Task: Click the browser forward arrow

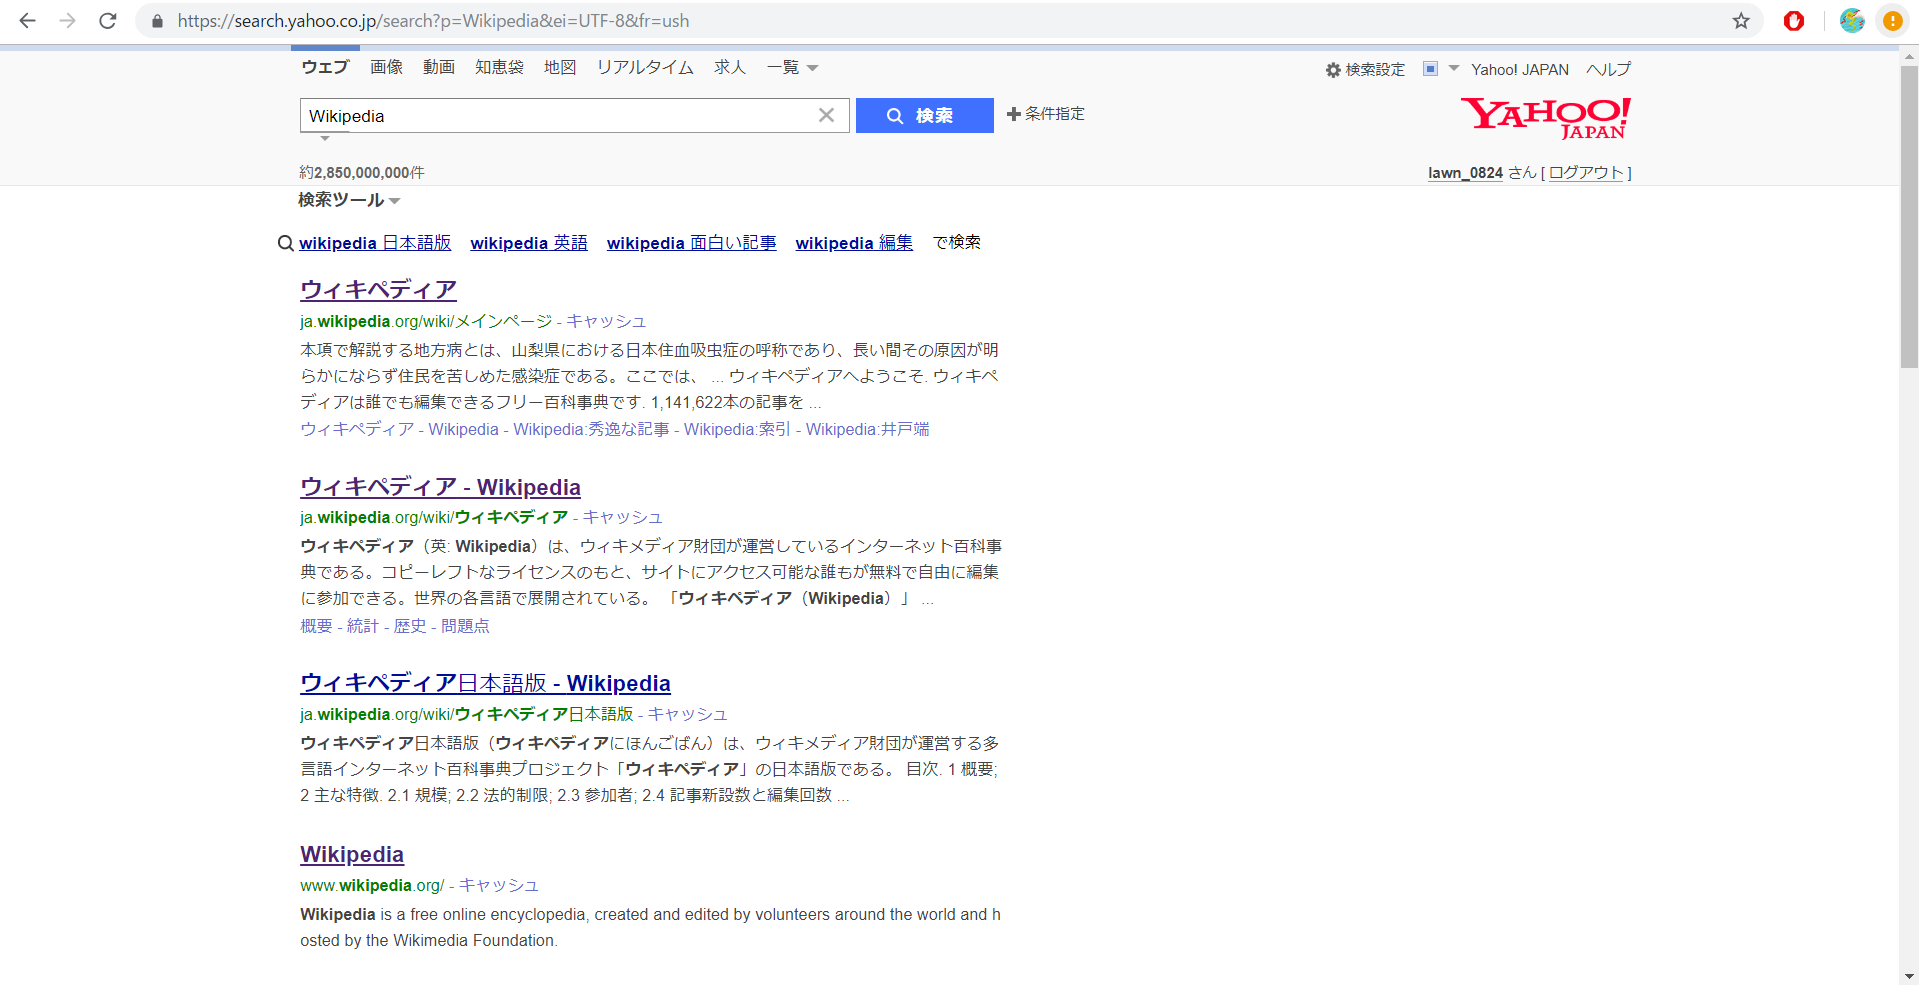Action: [67, 20]
